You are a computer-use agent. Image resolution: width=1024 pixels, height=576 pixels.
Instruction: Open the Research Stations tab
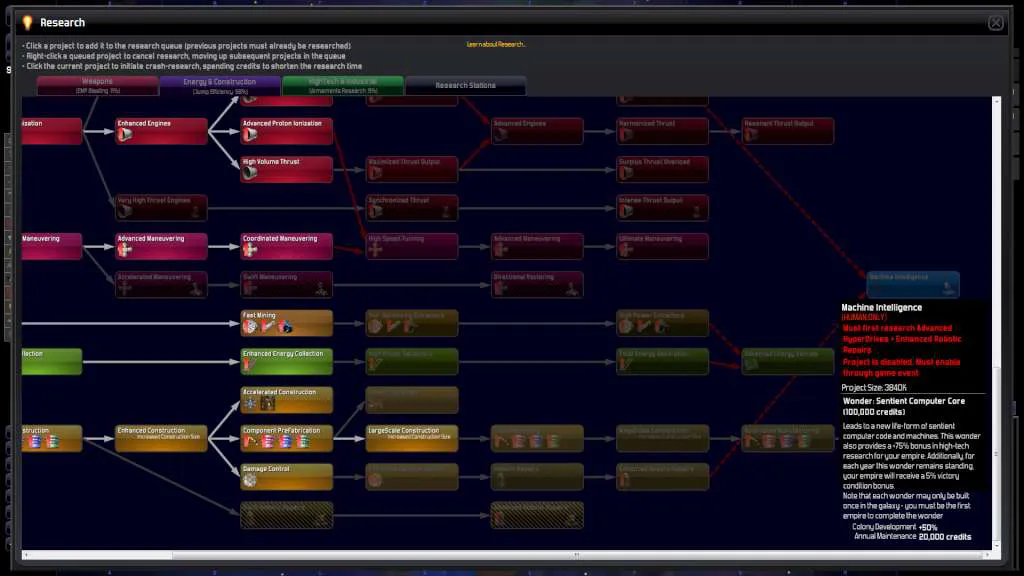pos(466,86)
